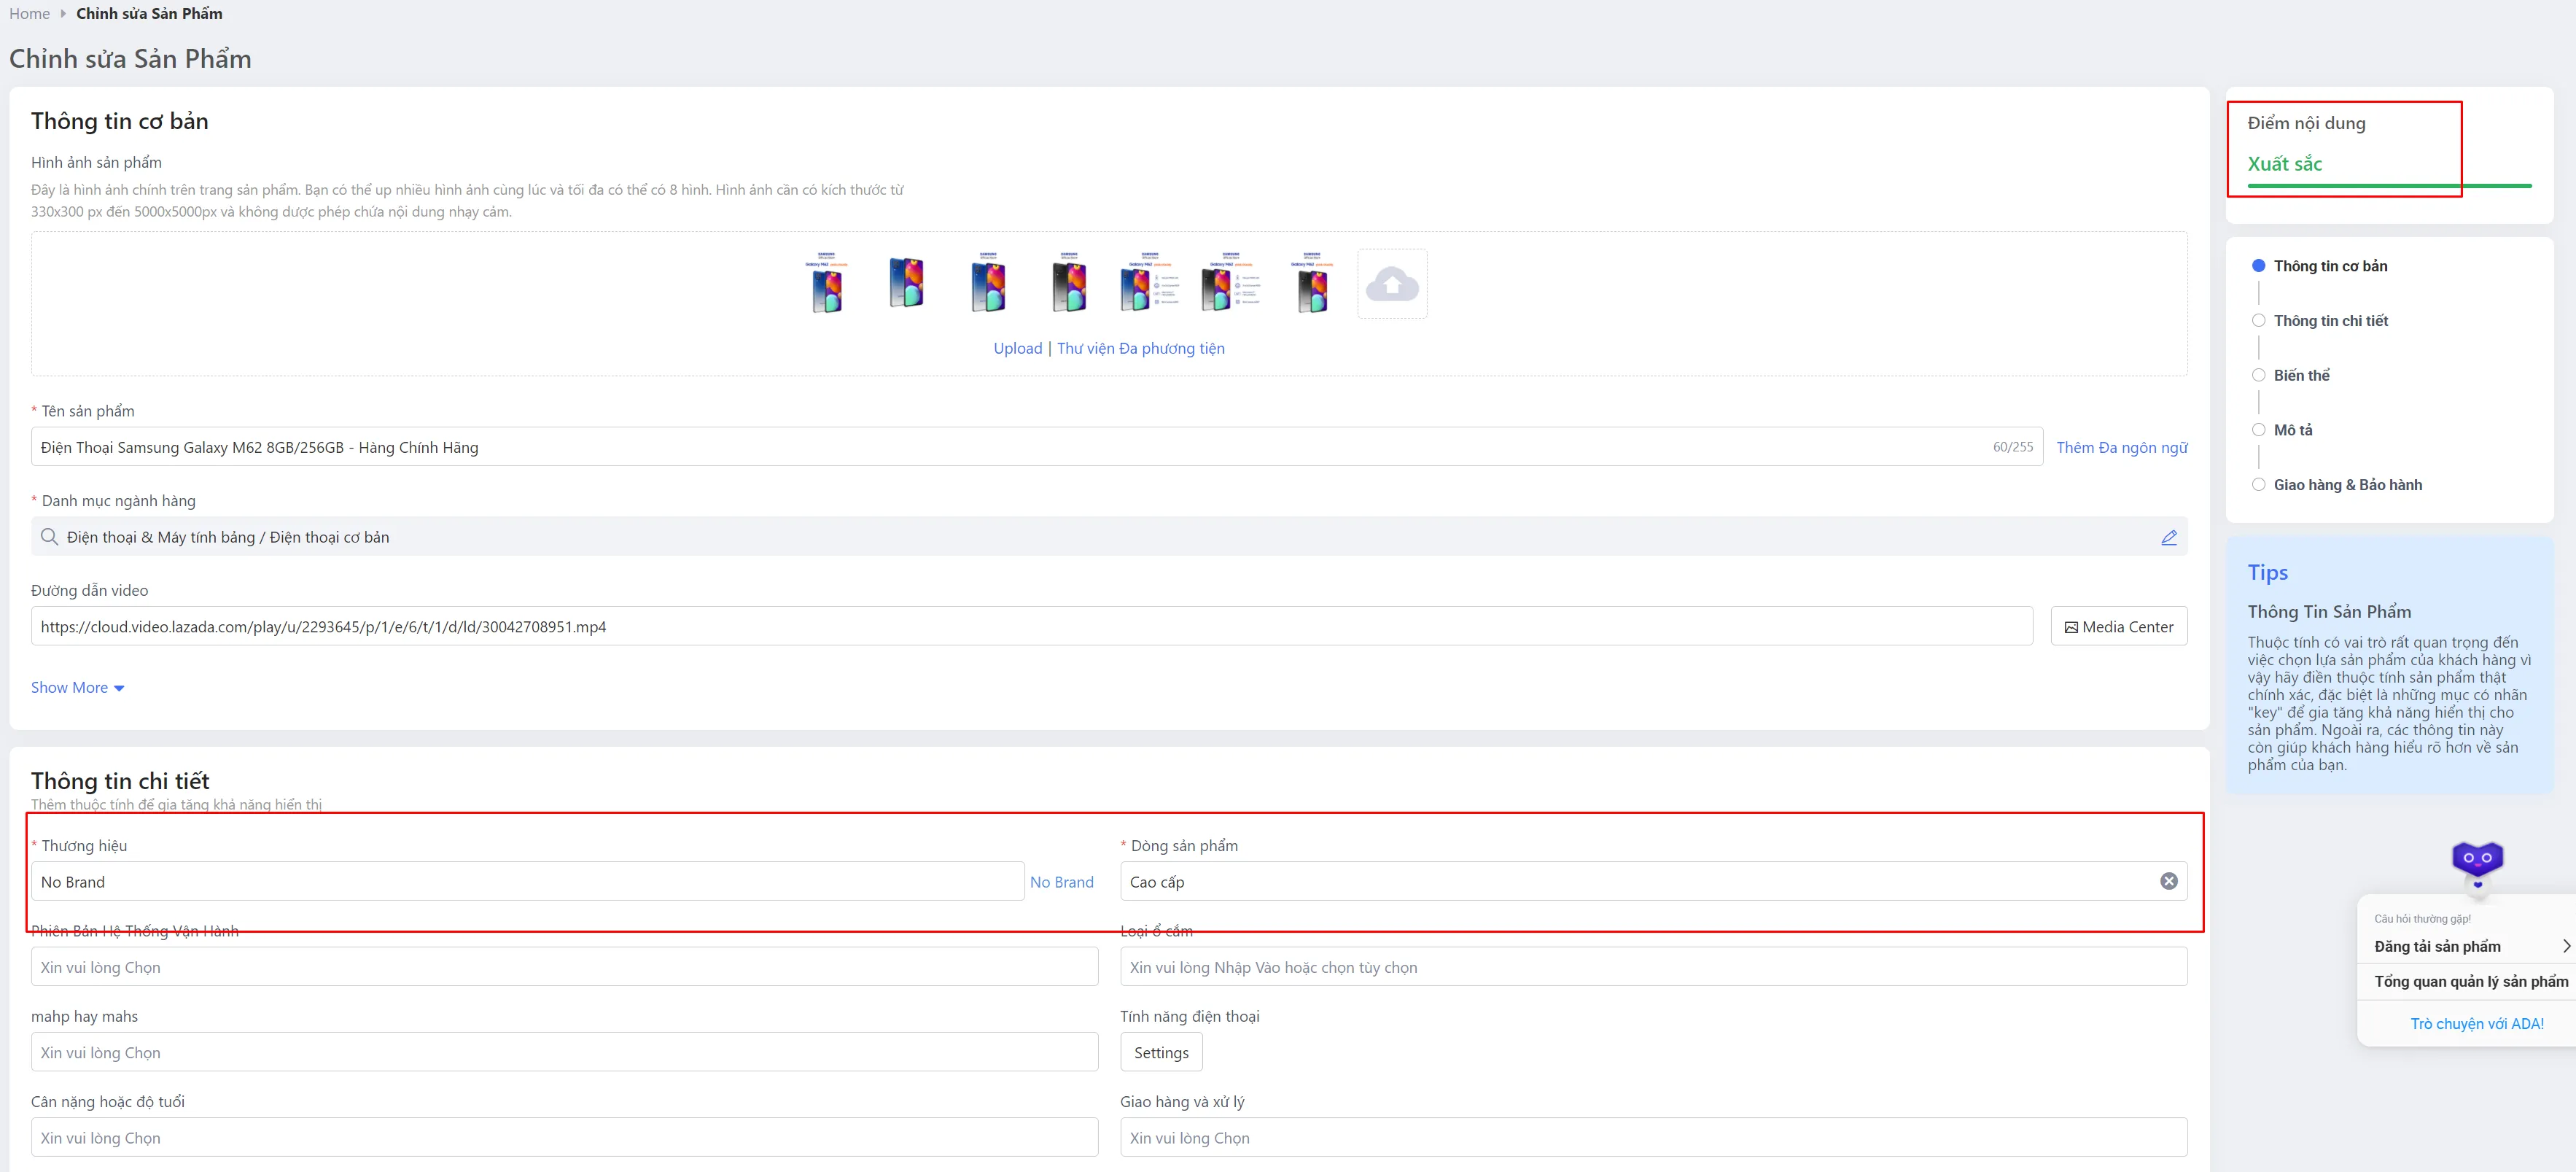This screenshot has width=2576, height=1172.
Task: Open Media Center button
Action: click(2118, 626)
